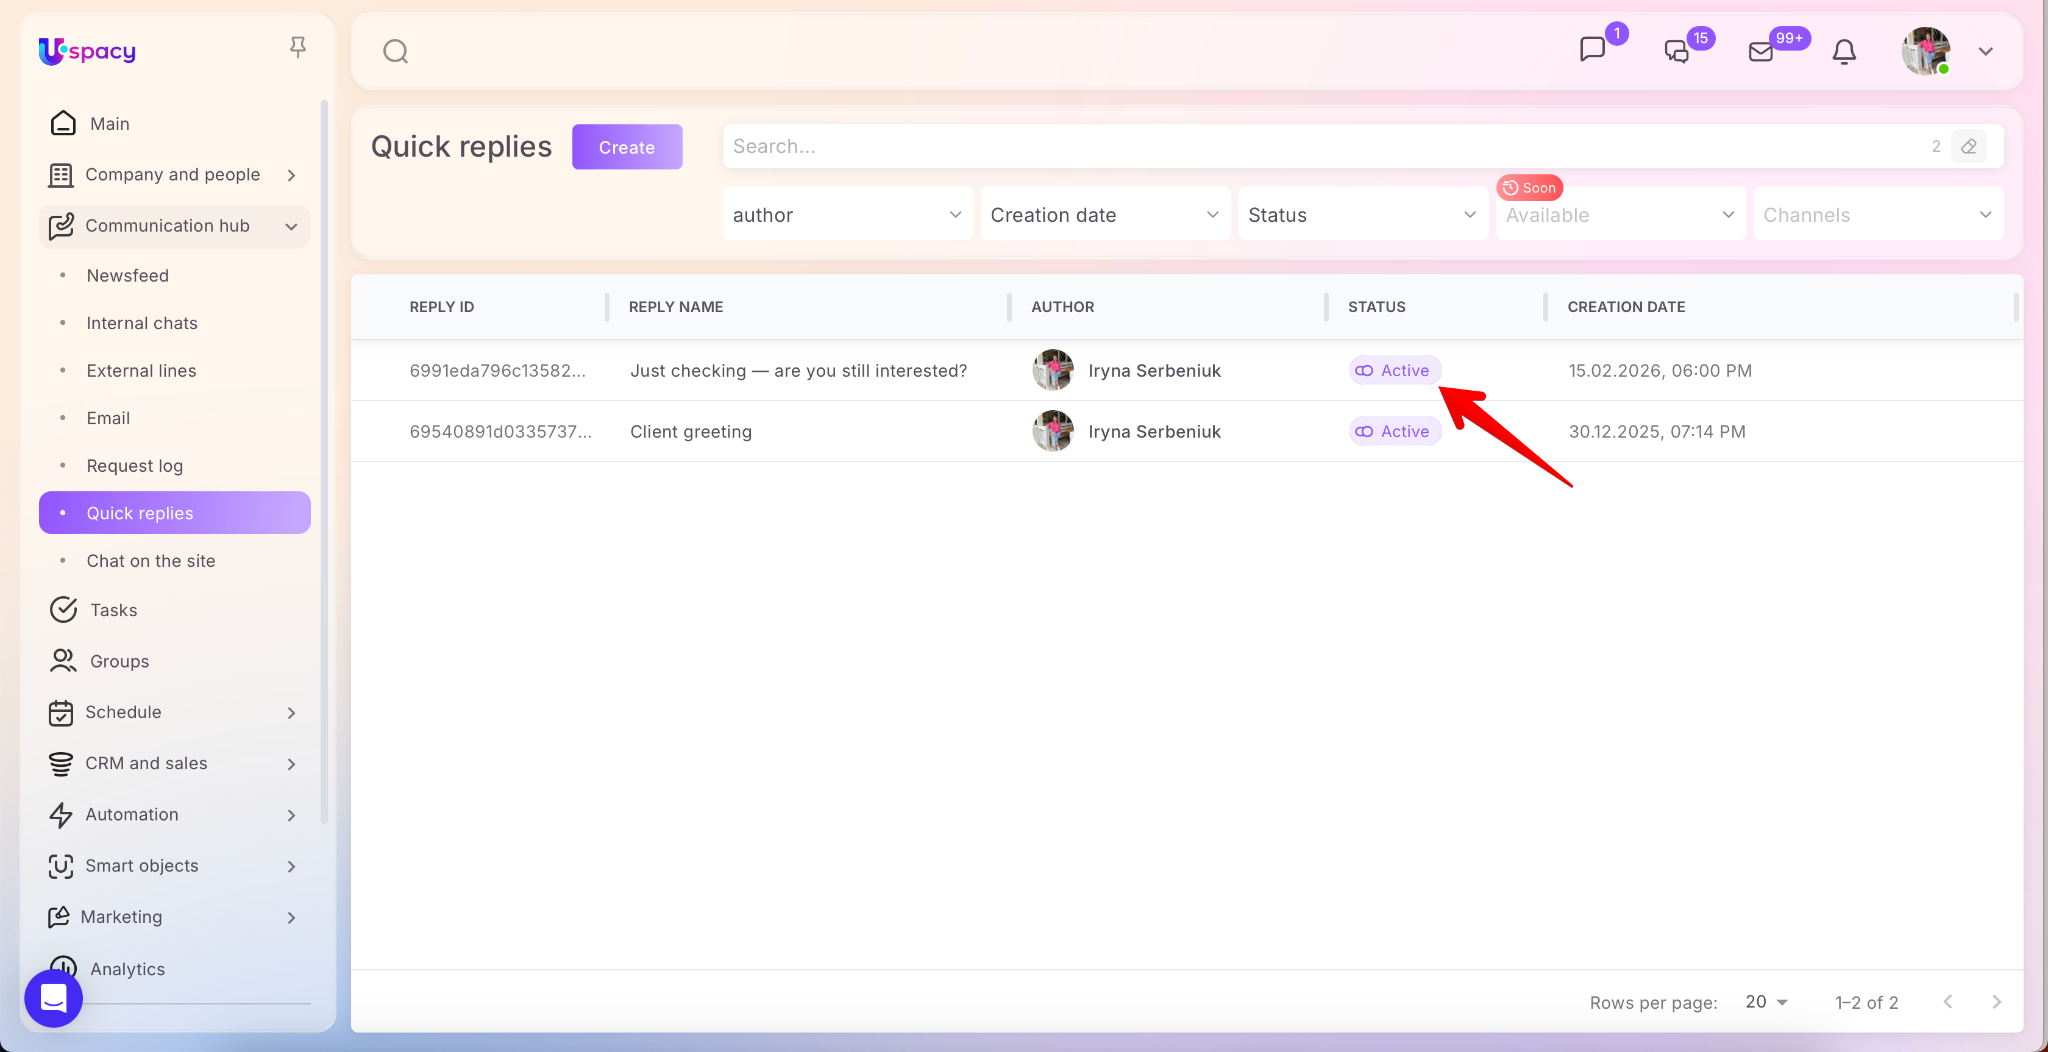Open the group chats icon with badge 15
Image resolution: width=2048 pixels, height=1052 pixels.
click(1677, 51)
